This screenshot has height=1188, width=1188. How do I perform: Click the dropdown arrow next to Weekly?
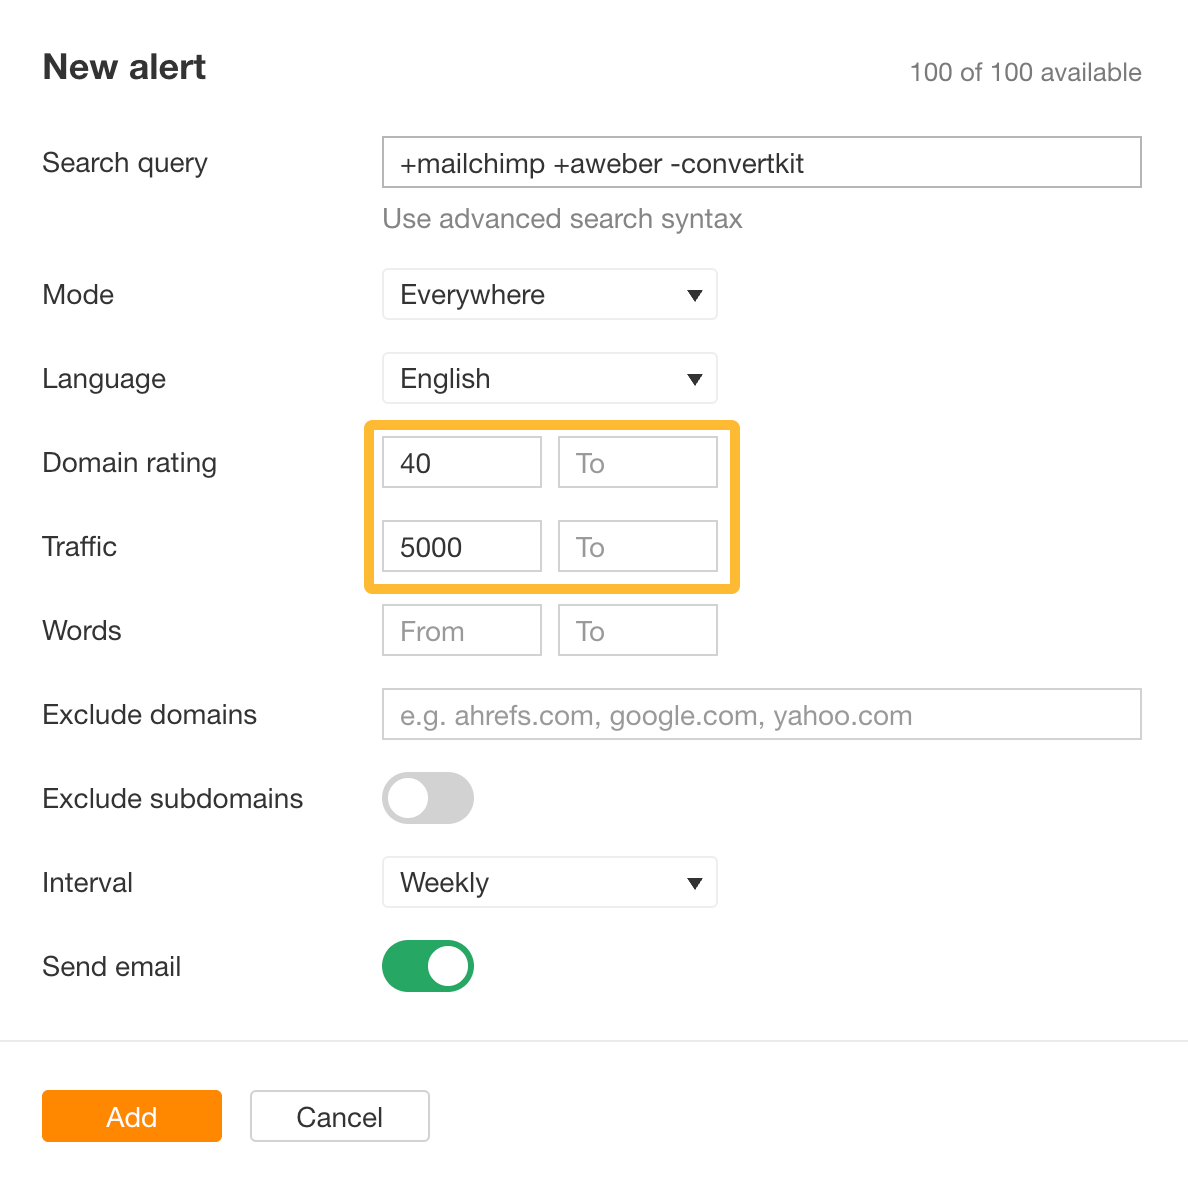694,882
